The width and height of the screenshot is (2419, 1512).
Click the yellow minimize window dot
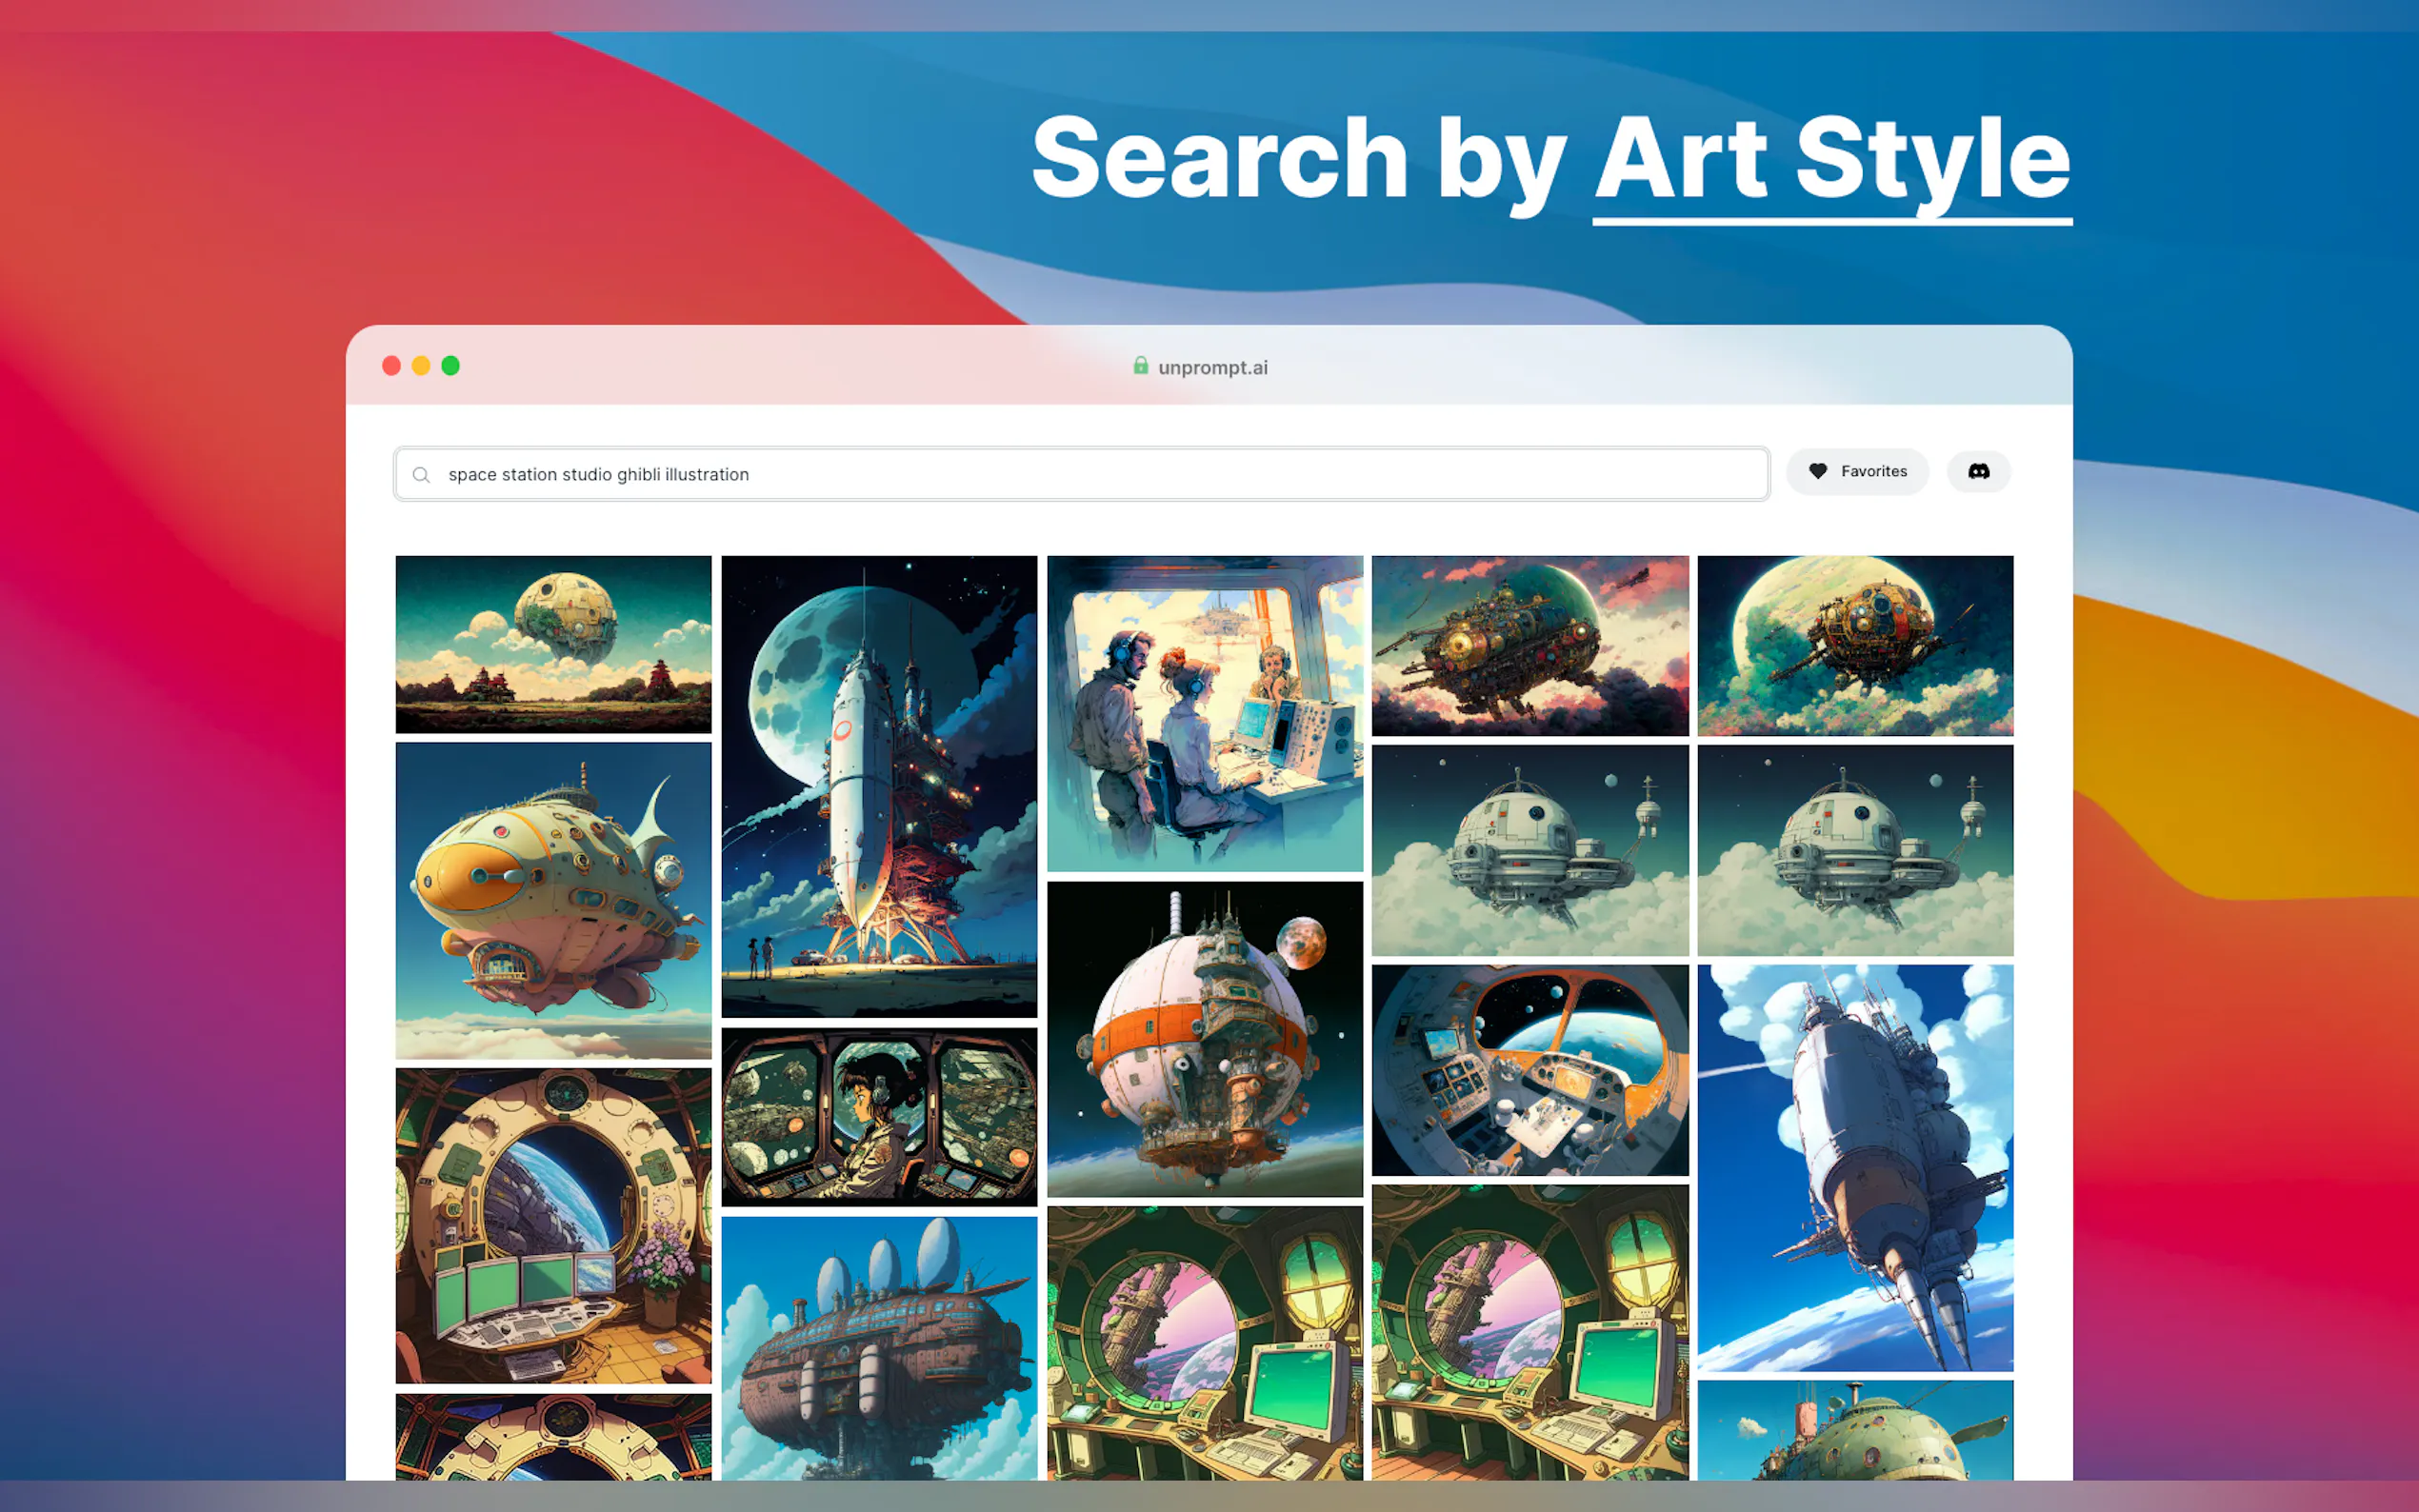coord(421,366)
